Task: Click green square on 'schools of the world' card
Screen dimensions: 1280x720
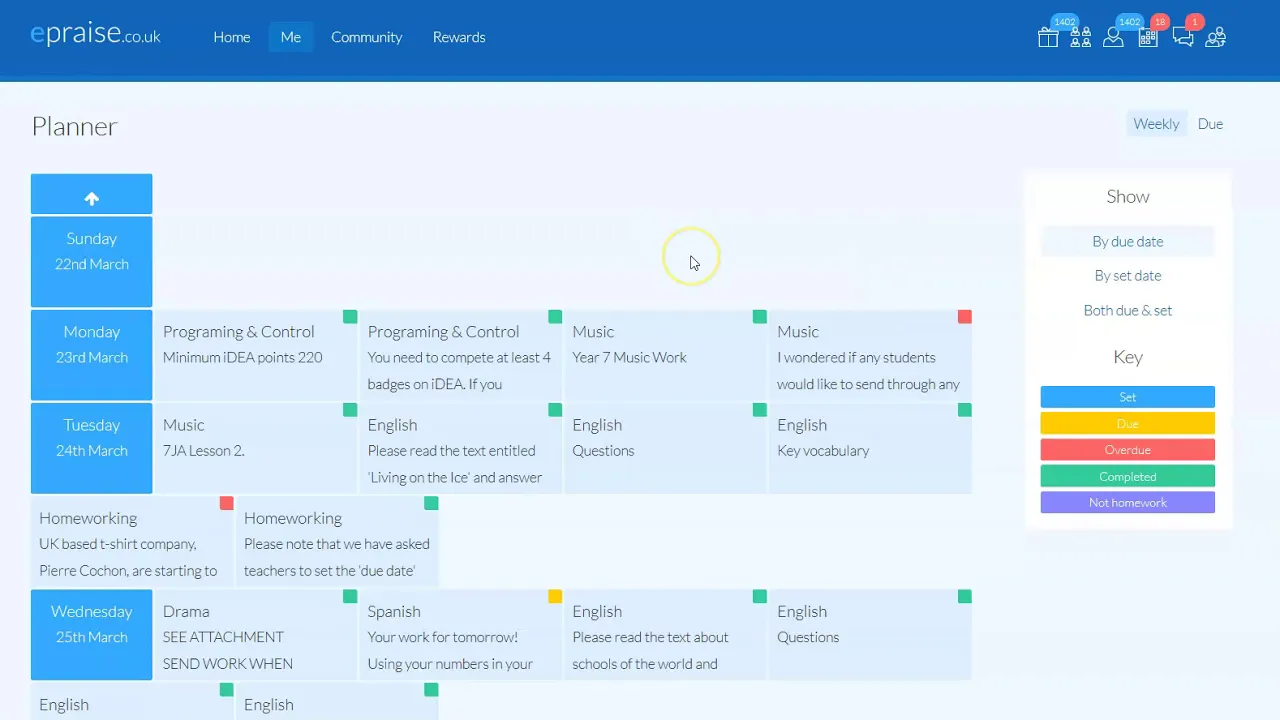Action: click(760, 596)
